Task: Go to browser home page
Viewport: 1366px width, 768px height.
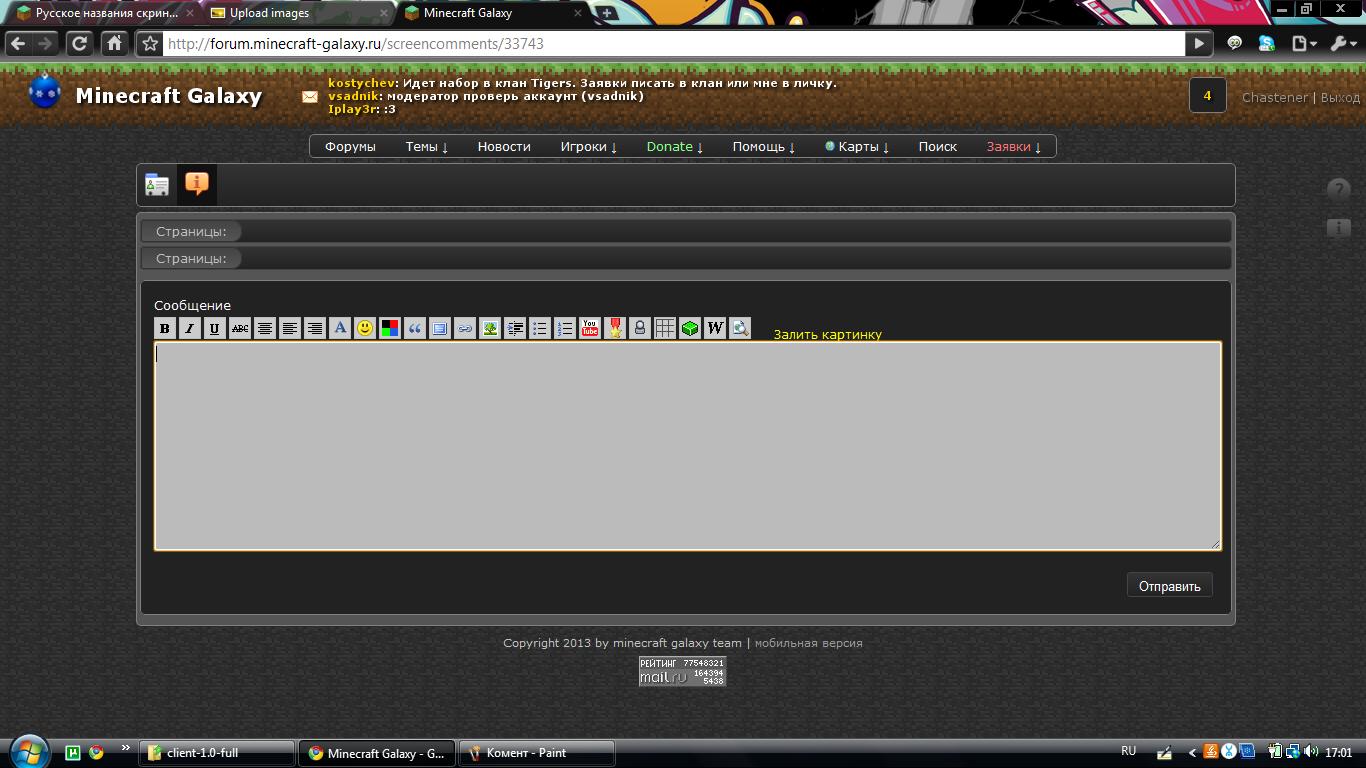Action: coord(115,44)
